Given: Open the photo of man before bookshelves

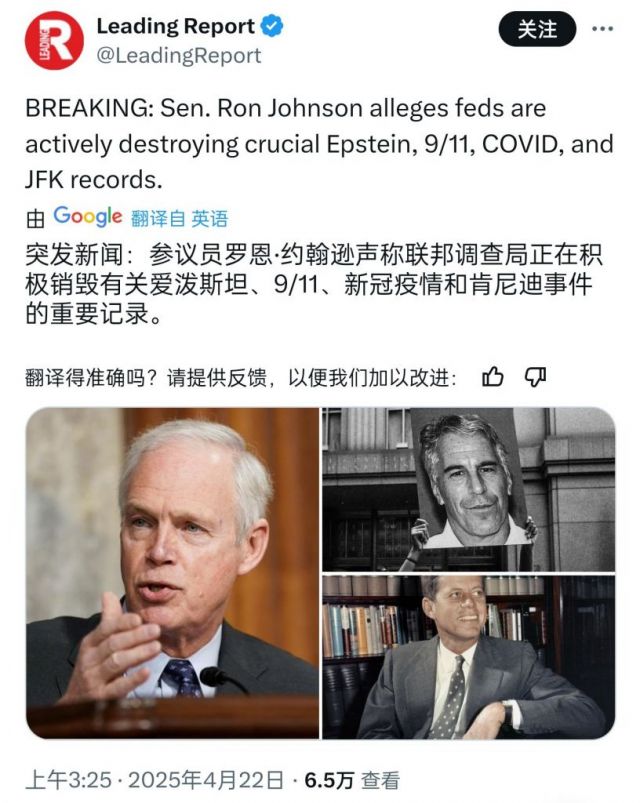Looking at the screenshot, I should pyautogui.click(x=468, y=657).
